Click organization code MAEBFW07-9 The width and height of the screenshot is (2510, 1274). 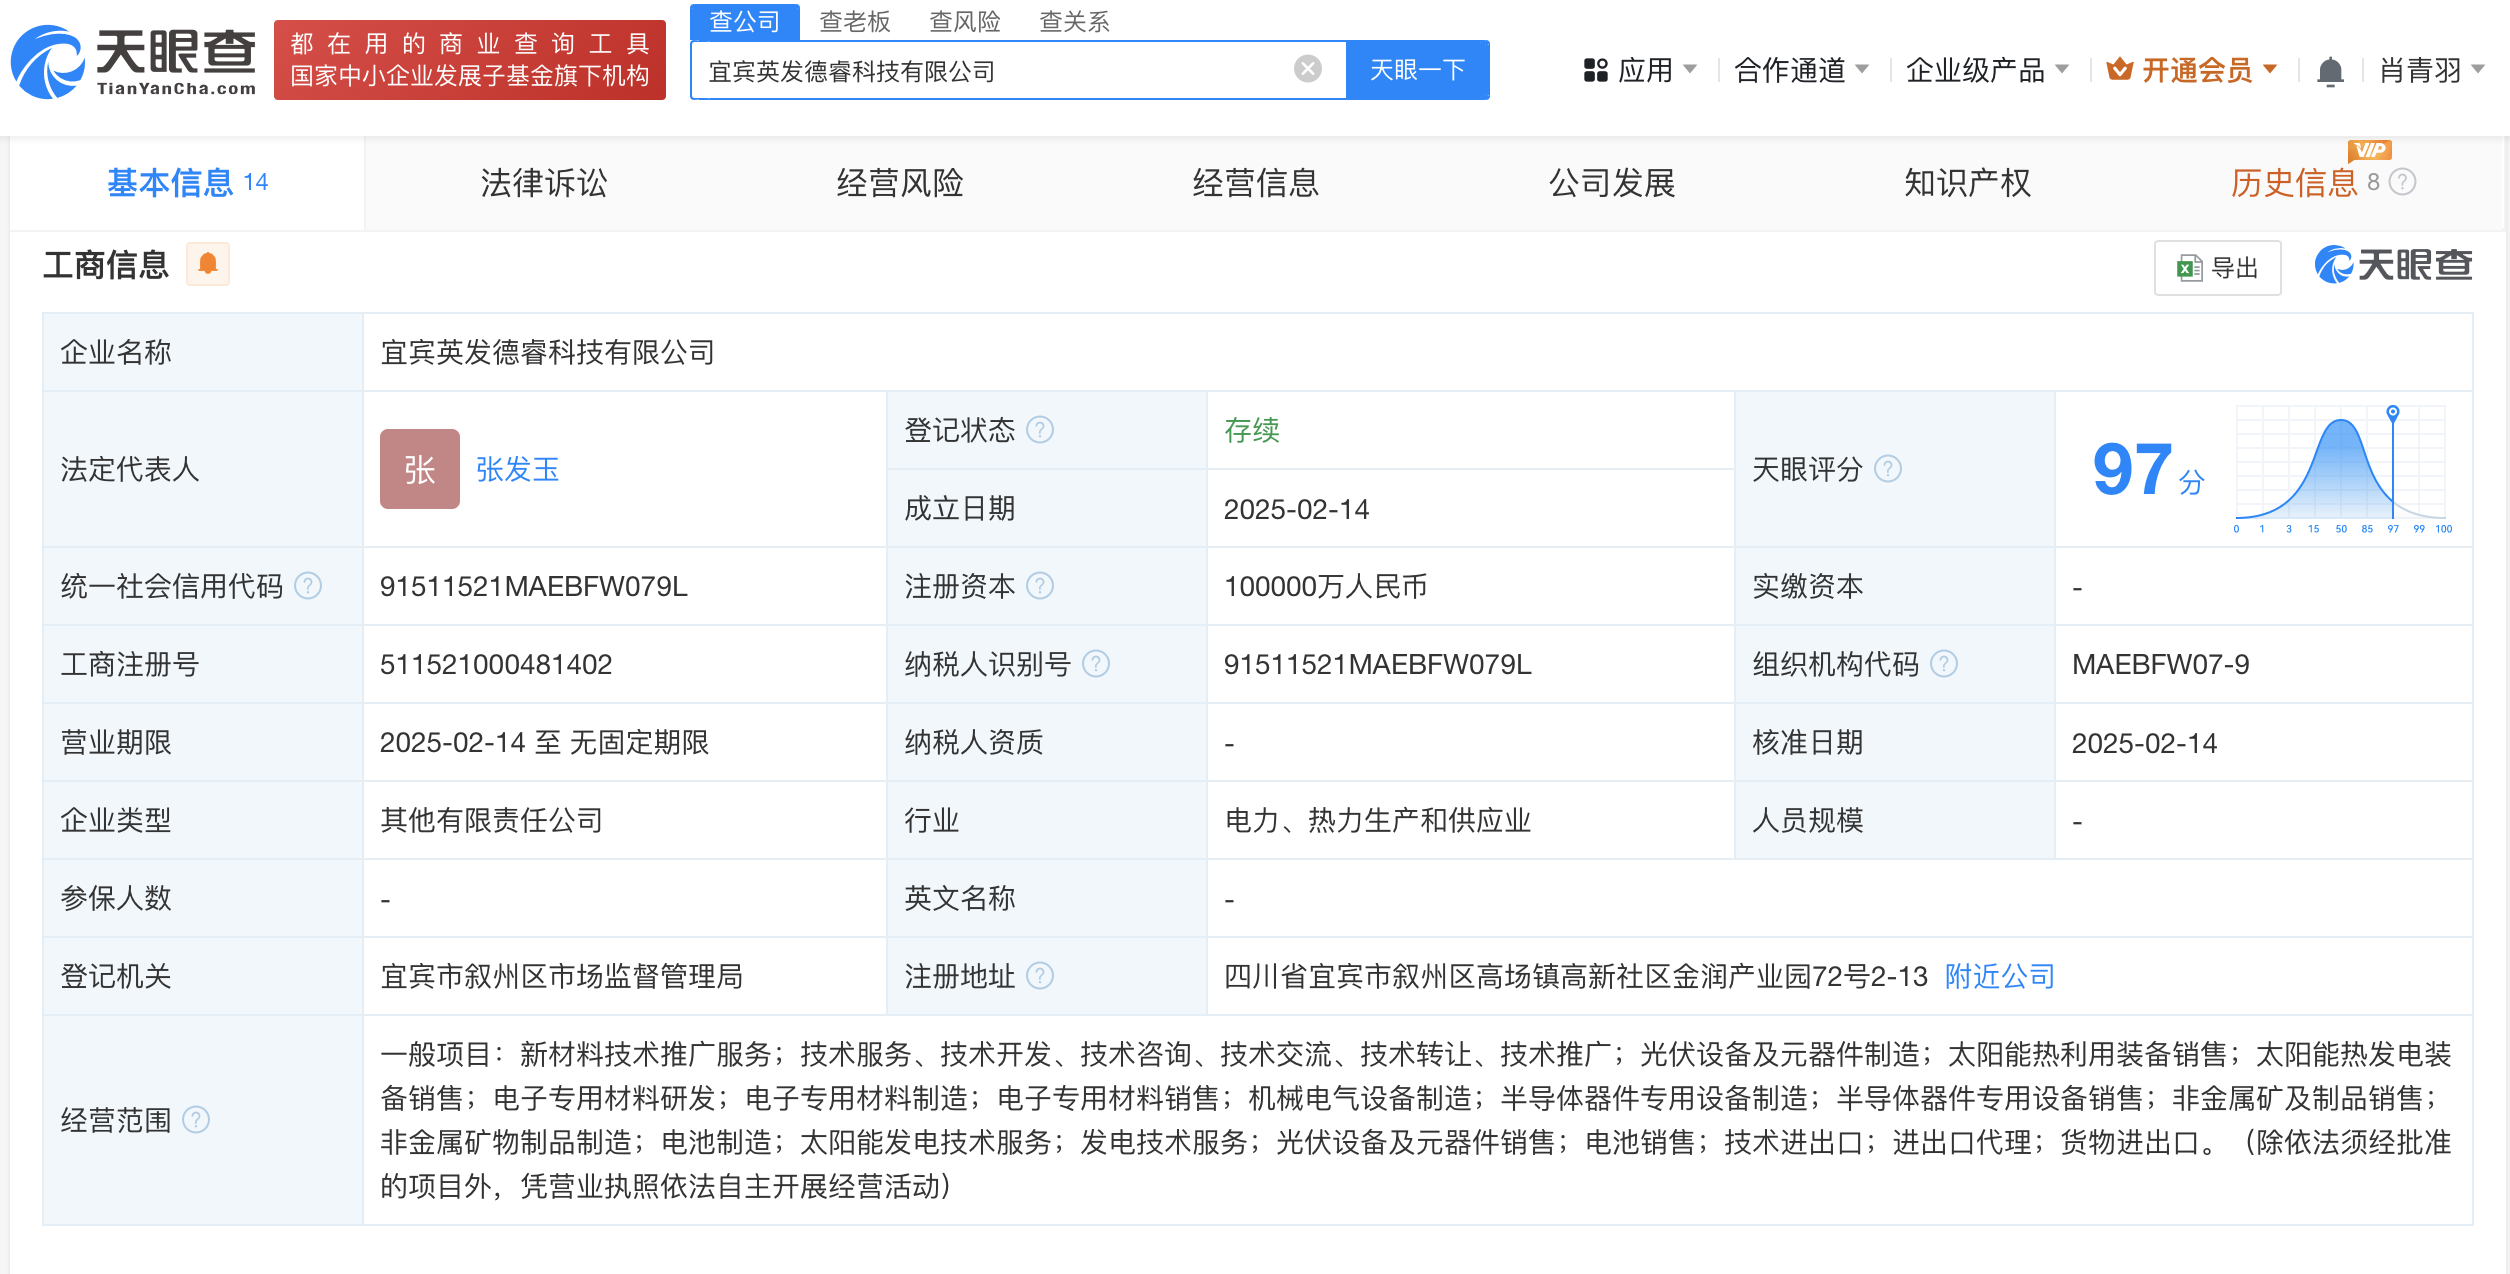(x=2161, y=664)
